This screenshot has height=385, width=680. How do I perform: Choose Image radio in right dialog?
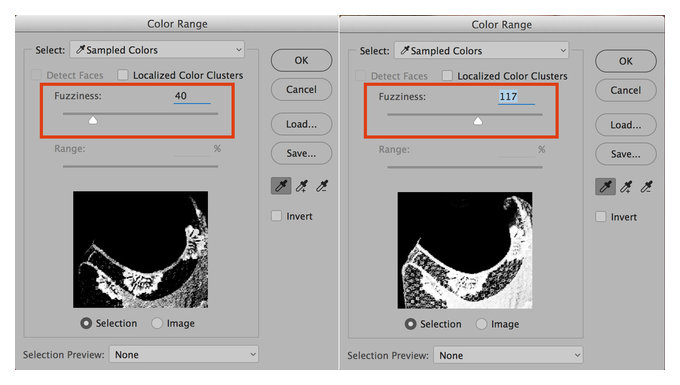(x=481, y=324)
